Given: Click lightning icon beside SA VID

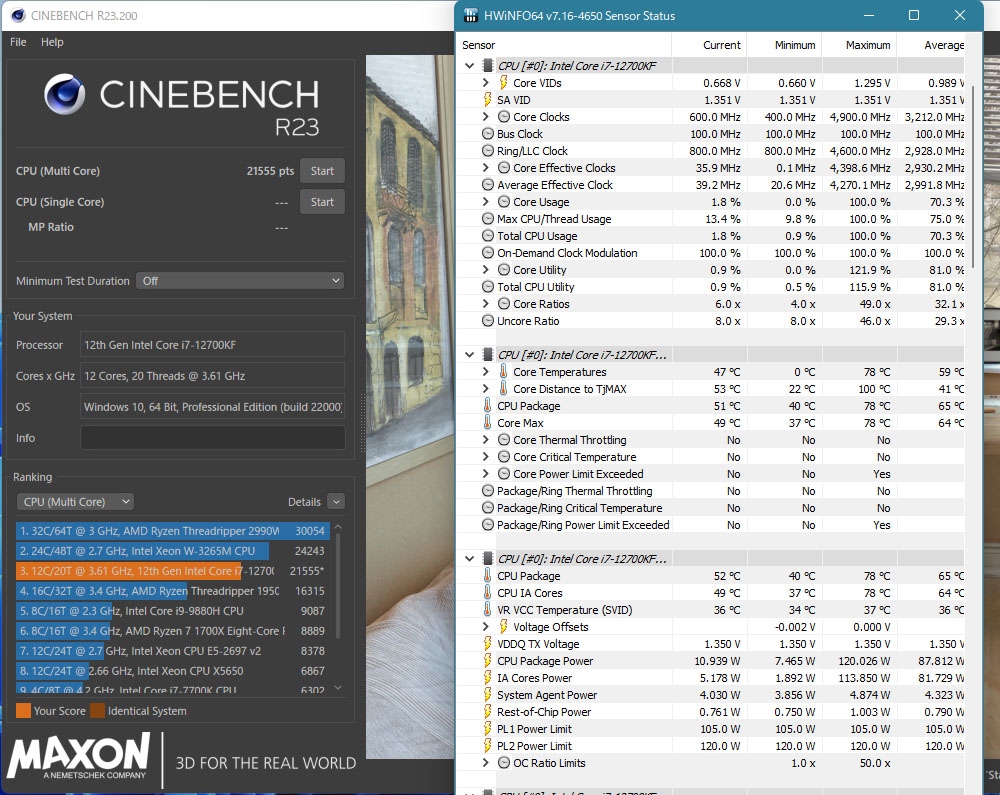Looking at the screenshot, I should (488, 99).
